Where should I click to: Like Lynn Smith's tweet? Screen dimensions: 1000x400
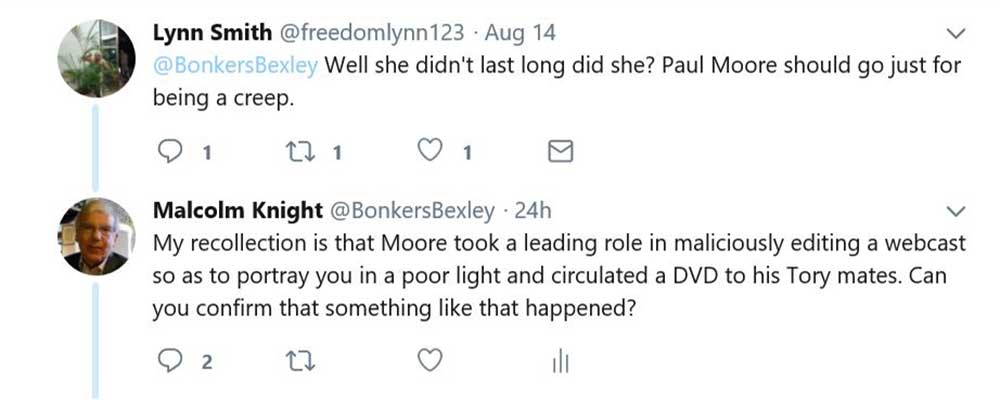click(x=430, y=153)
